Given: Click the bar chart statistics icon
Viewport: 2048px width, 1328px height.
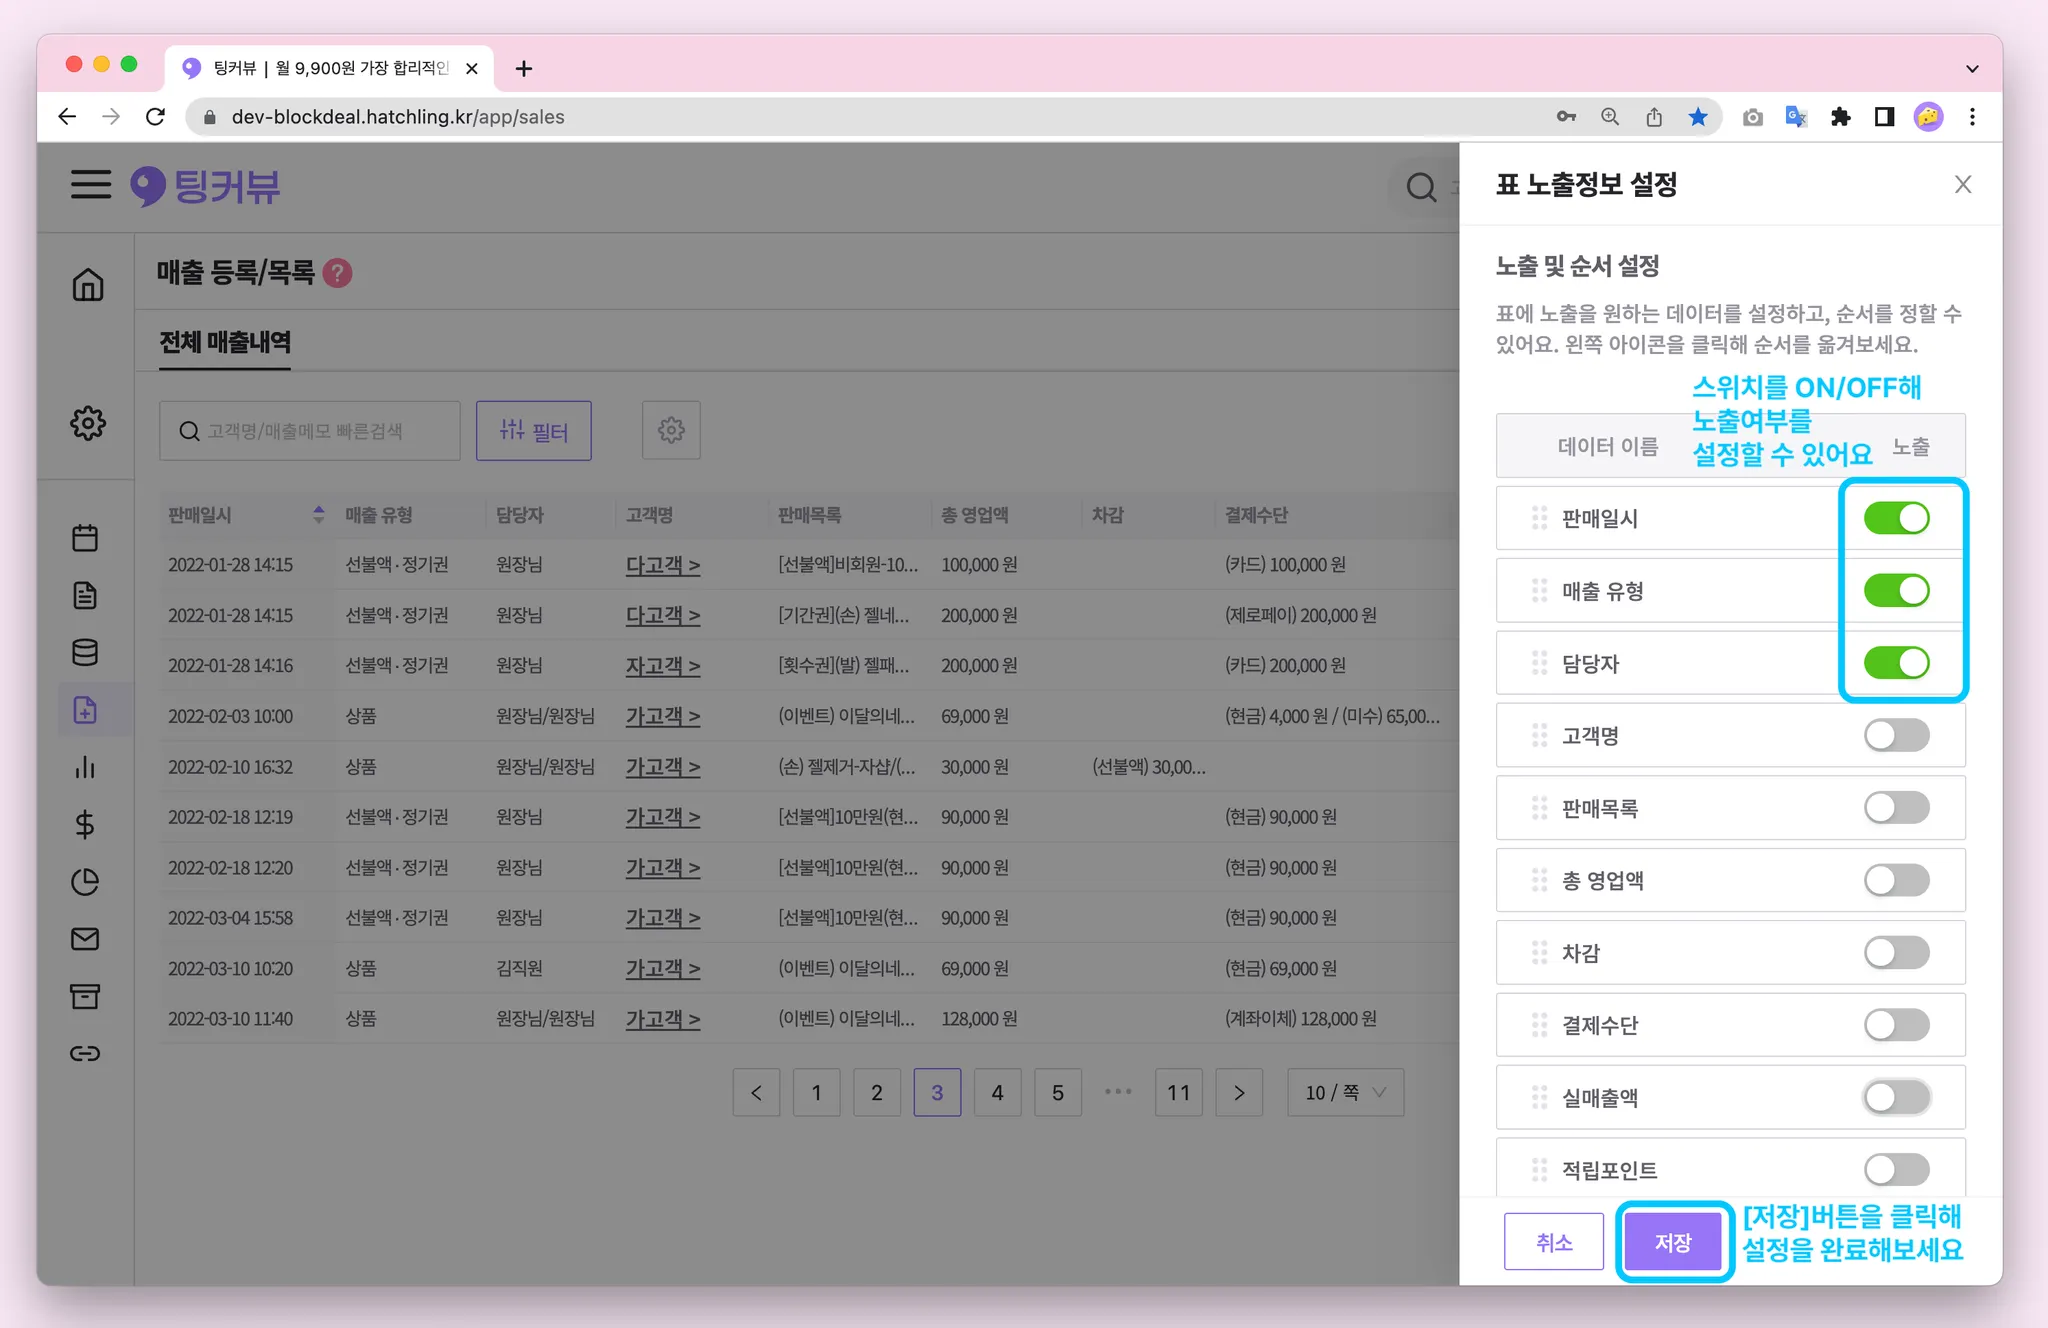Looking at the screenshot, I should pos(85,767).
